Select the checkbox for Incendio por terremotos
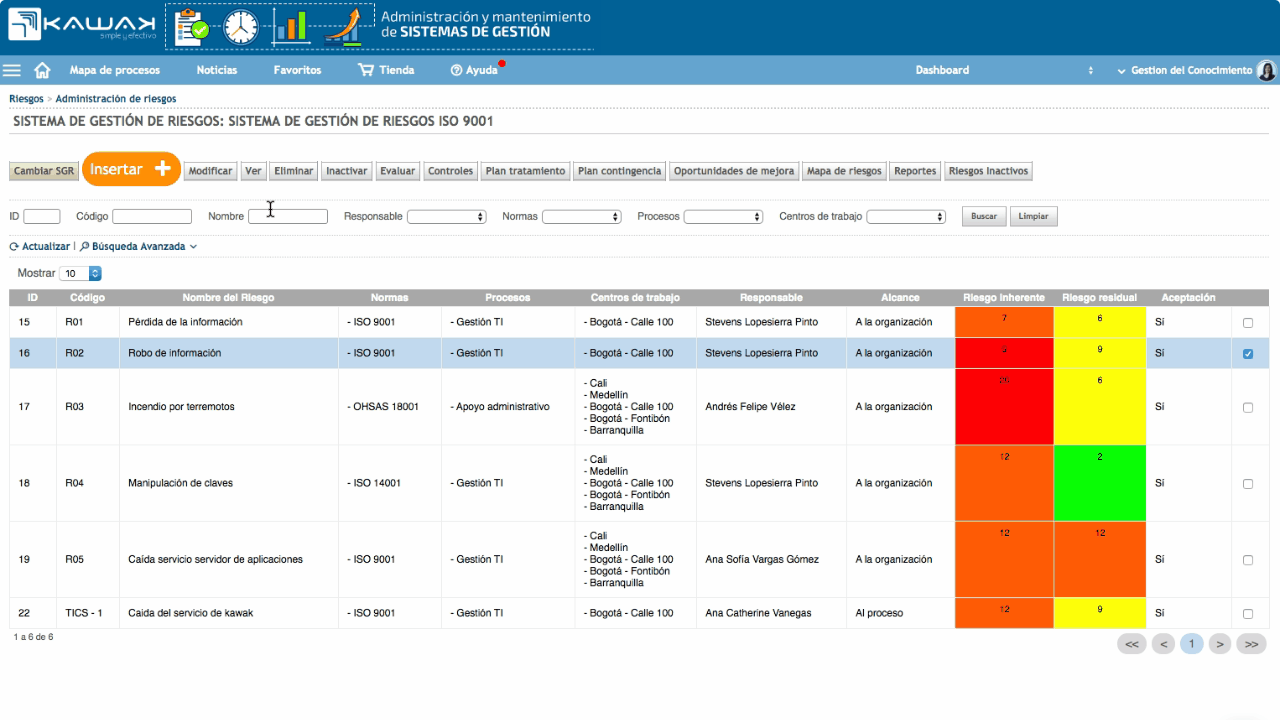 click(x=1250, y=406)
